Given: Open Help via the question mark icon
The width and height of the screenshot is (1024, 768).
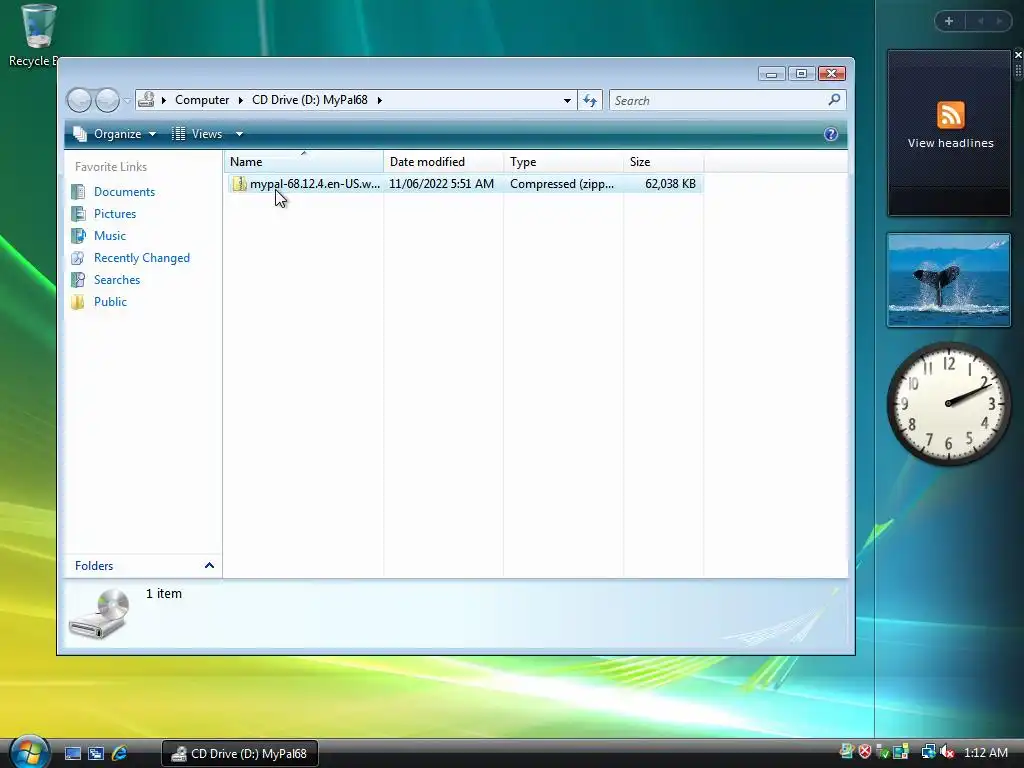Looking at the screenshot, I should pyautogui.click(x=831, y=134).
